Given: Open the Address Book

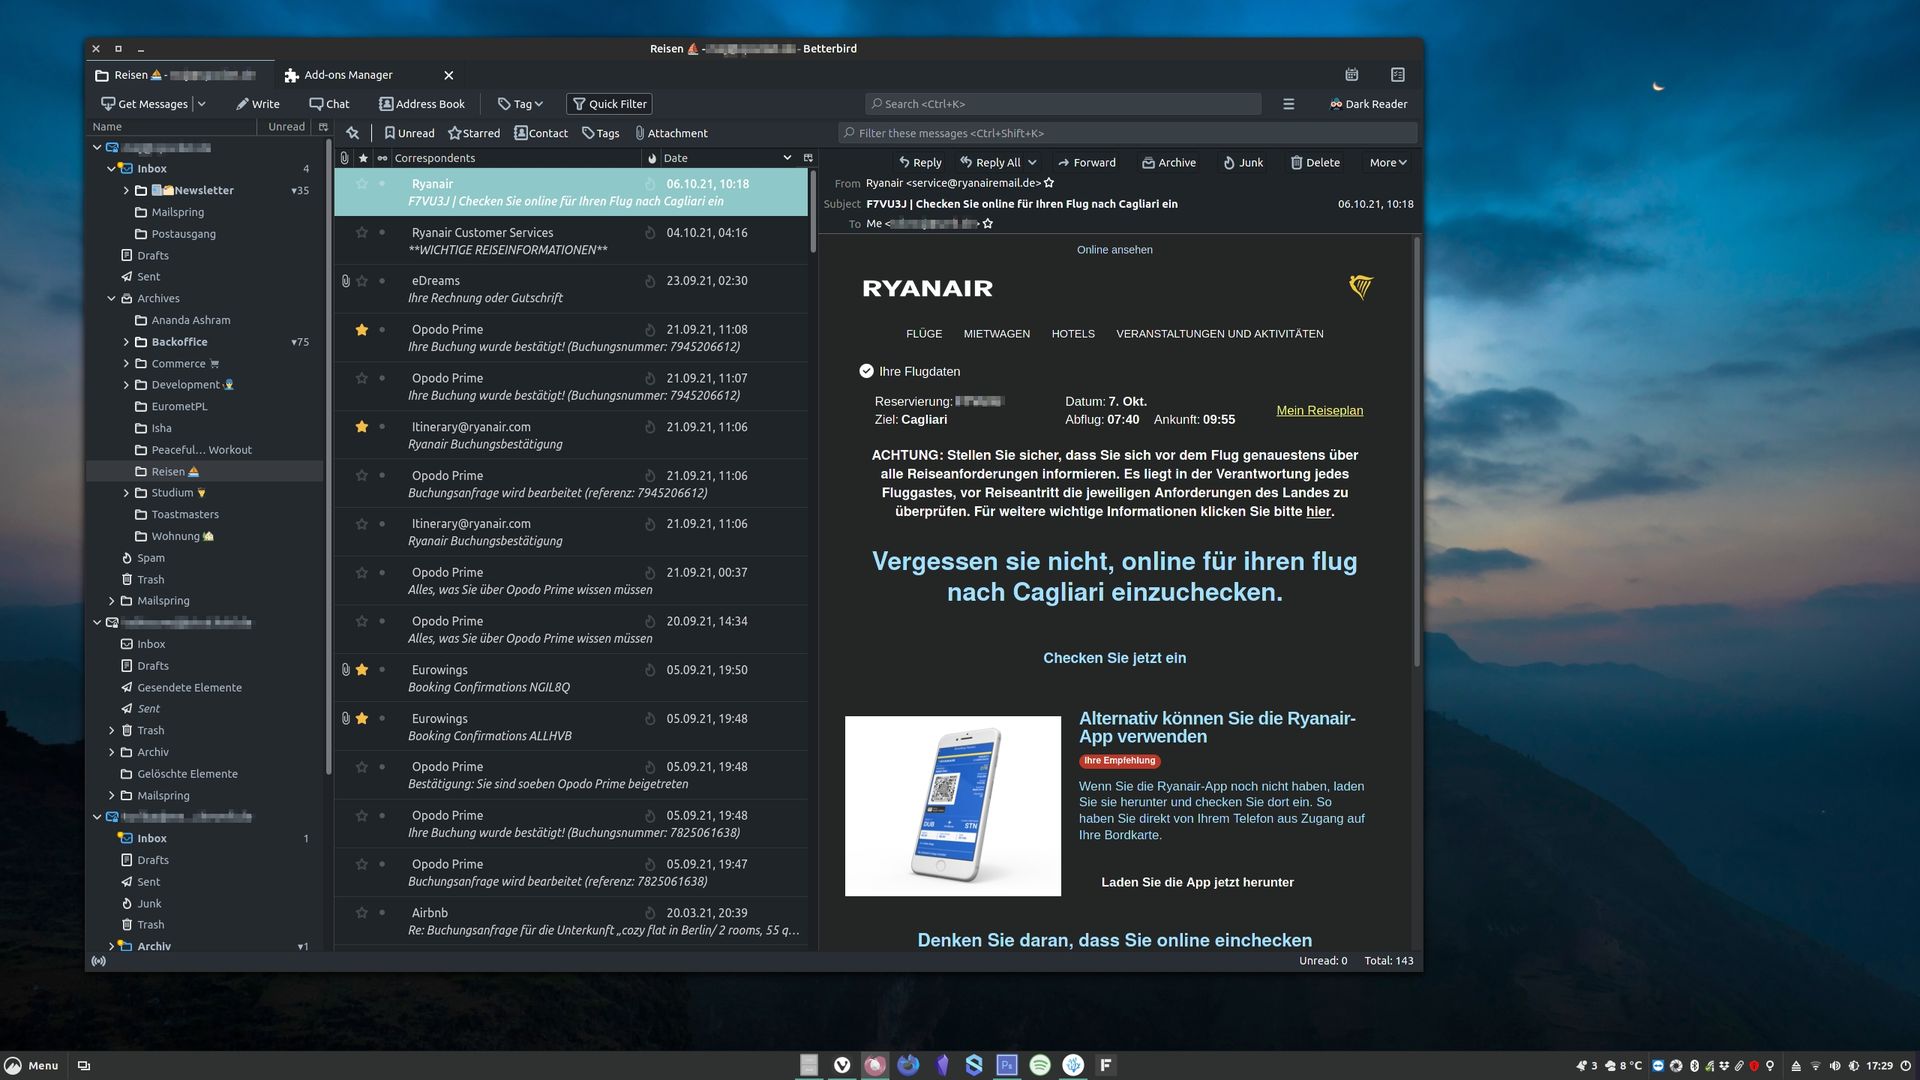Looking at the screenshot, I should pyautogui.click(x=422, y=104).
